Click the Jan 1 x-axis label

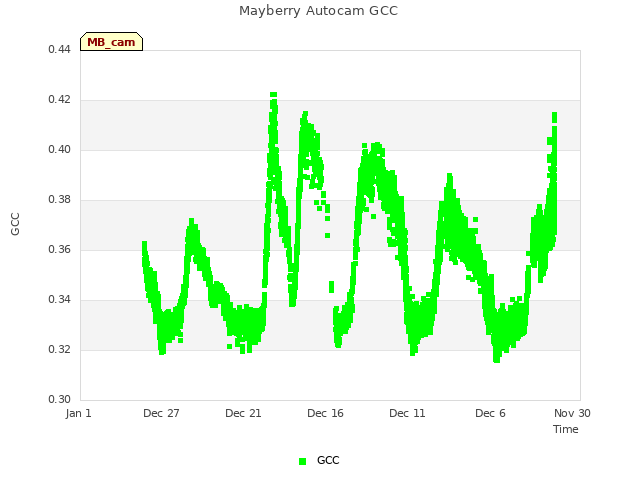pyautogui.click(x=78, y=413)
